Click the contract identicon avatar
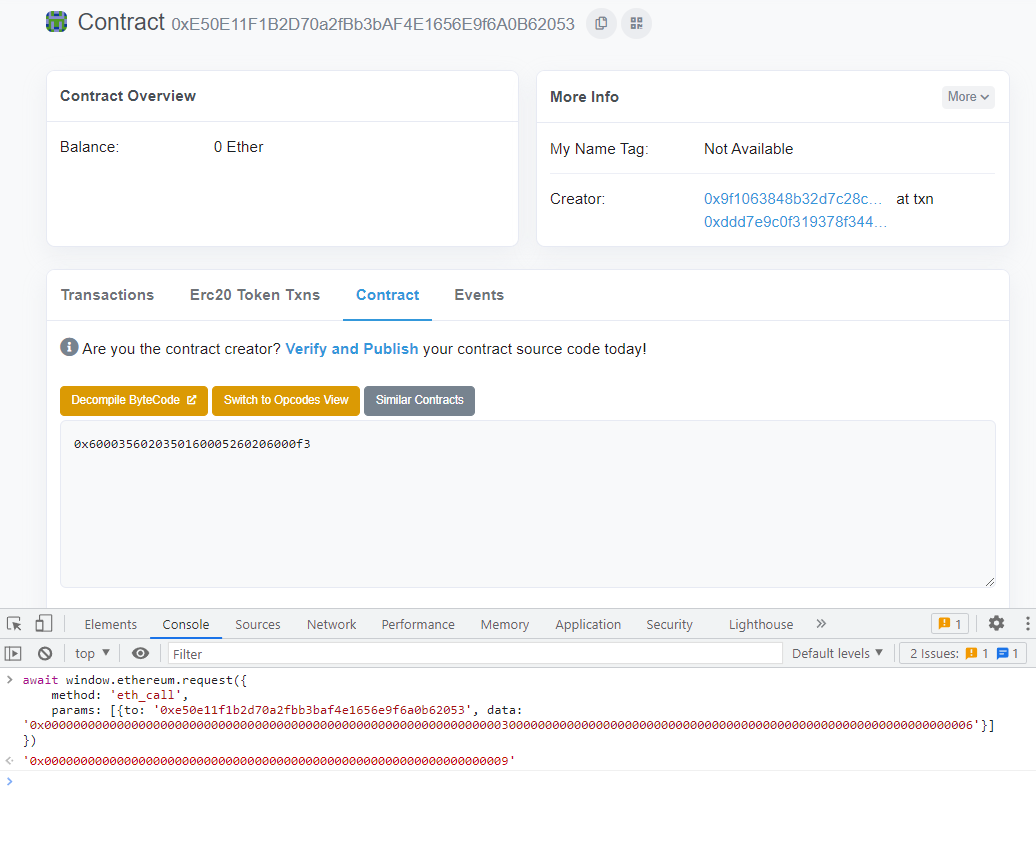This screenshot has height=860, width=1036. tap(56, 22)
